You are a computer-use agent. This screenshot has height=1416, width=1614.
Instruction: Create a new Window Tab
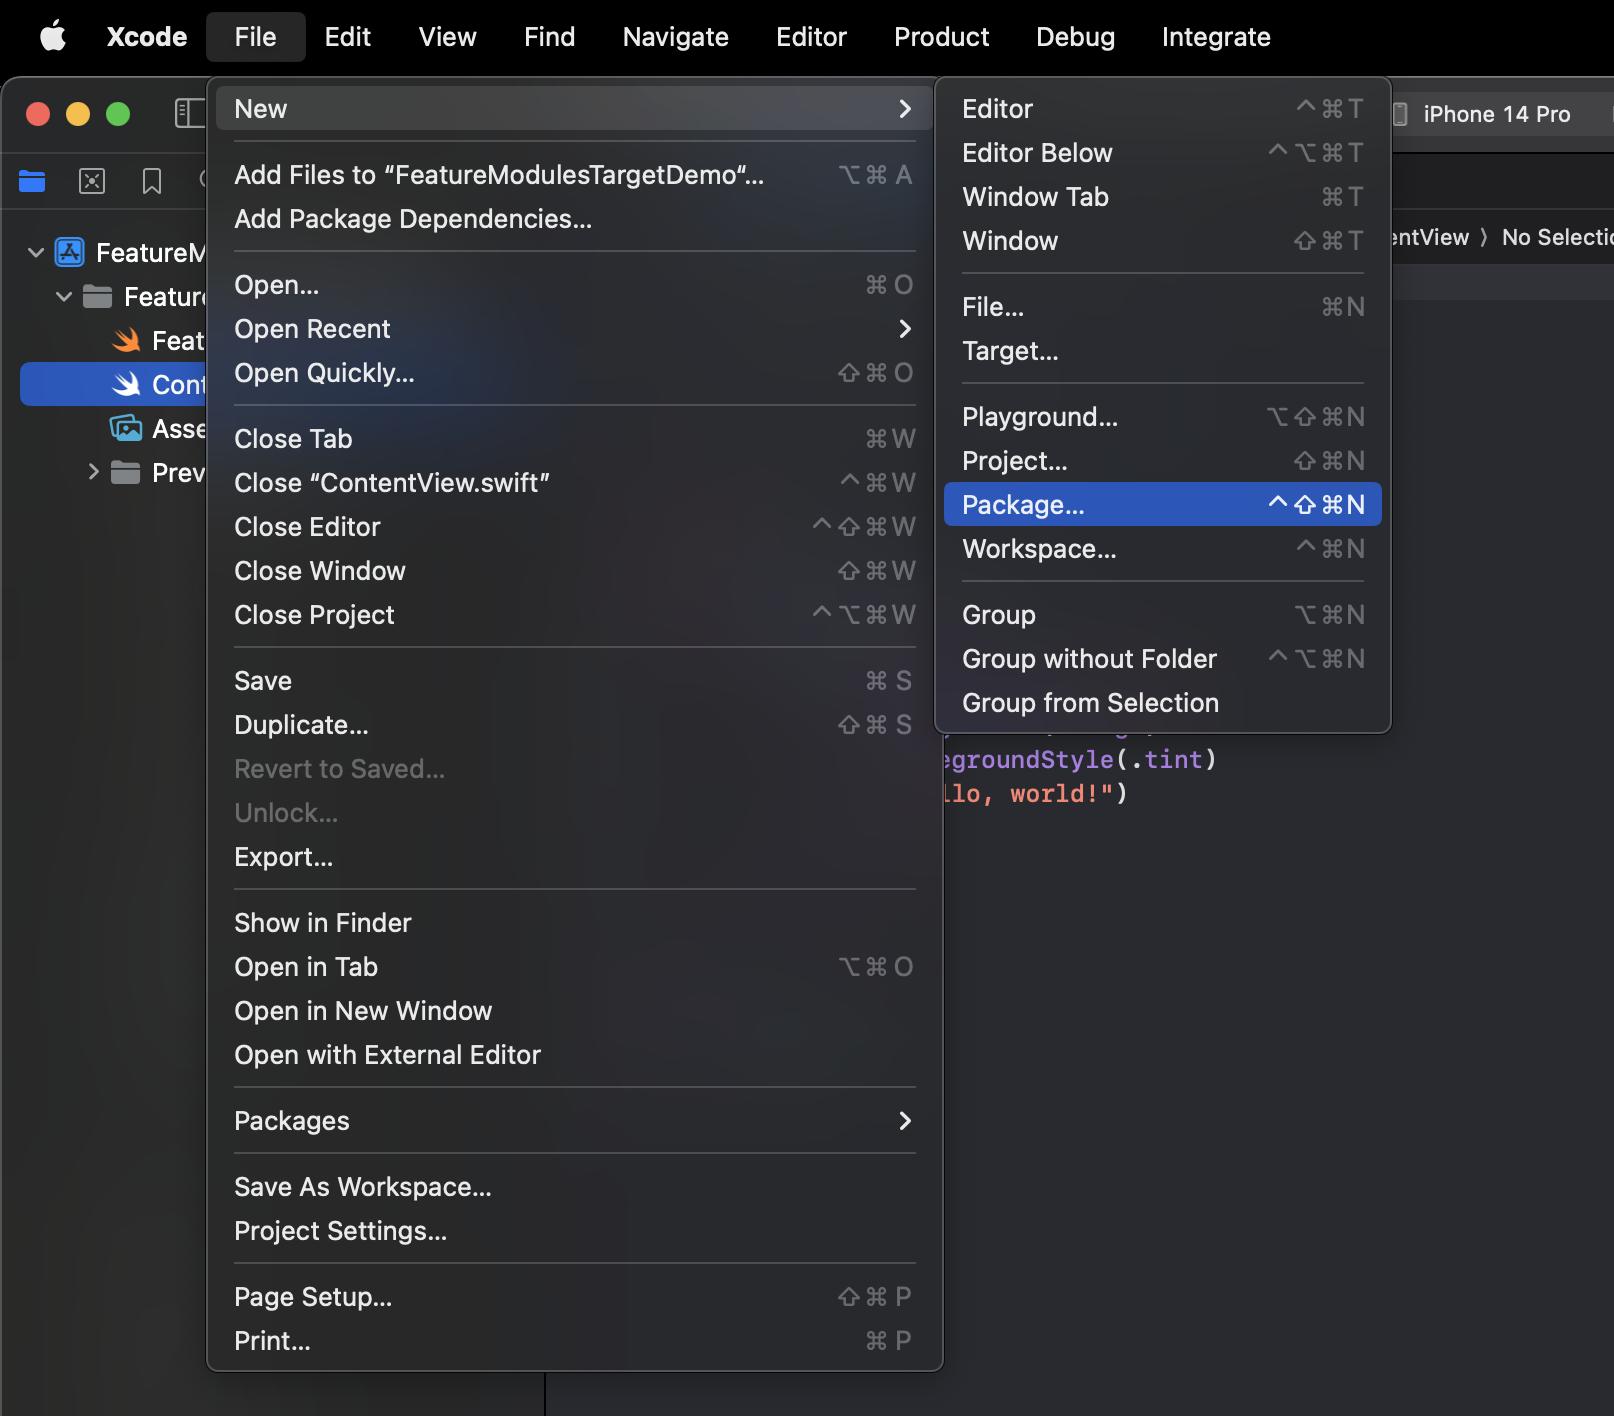click(x=1162, y=197)
